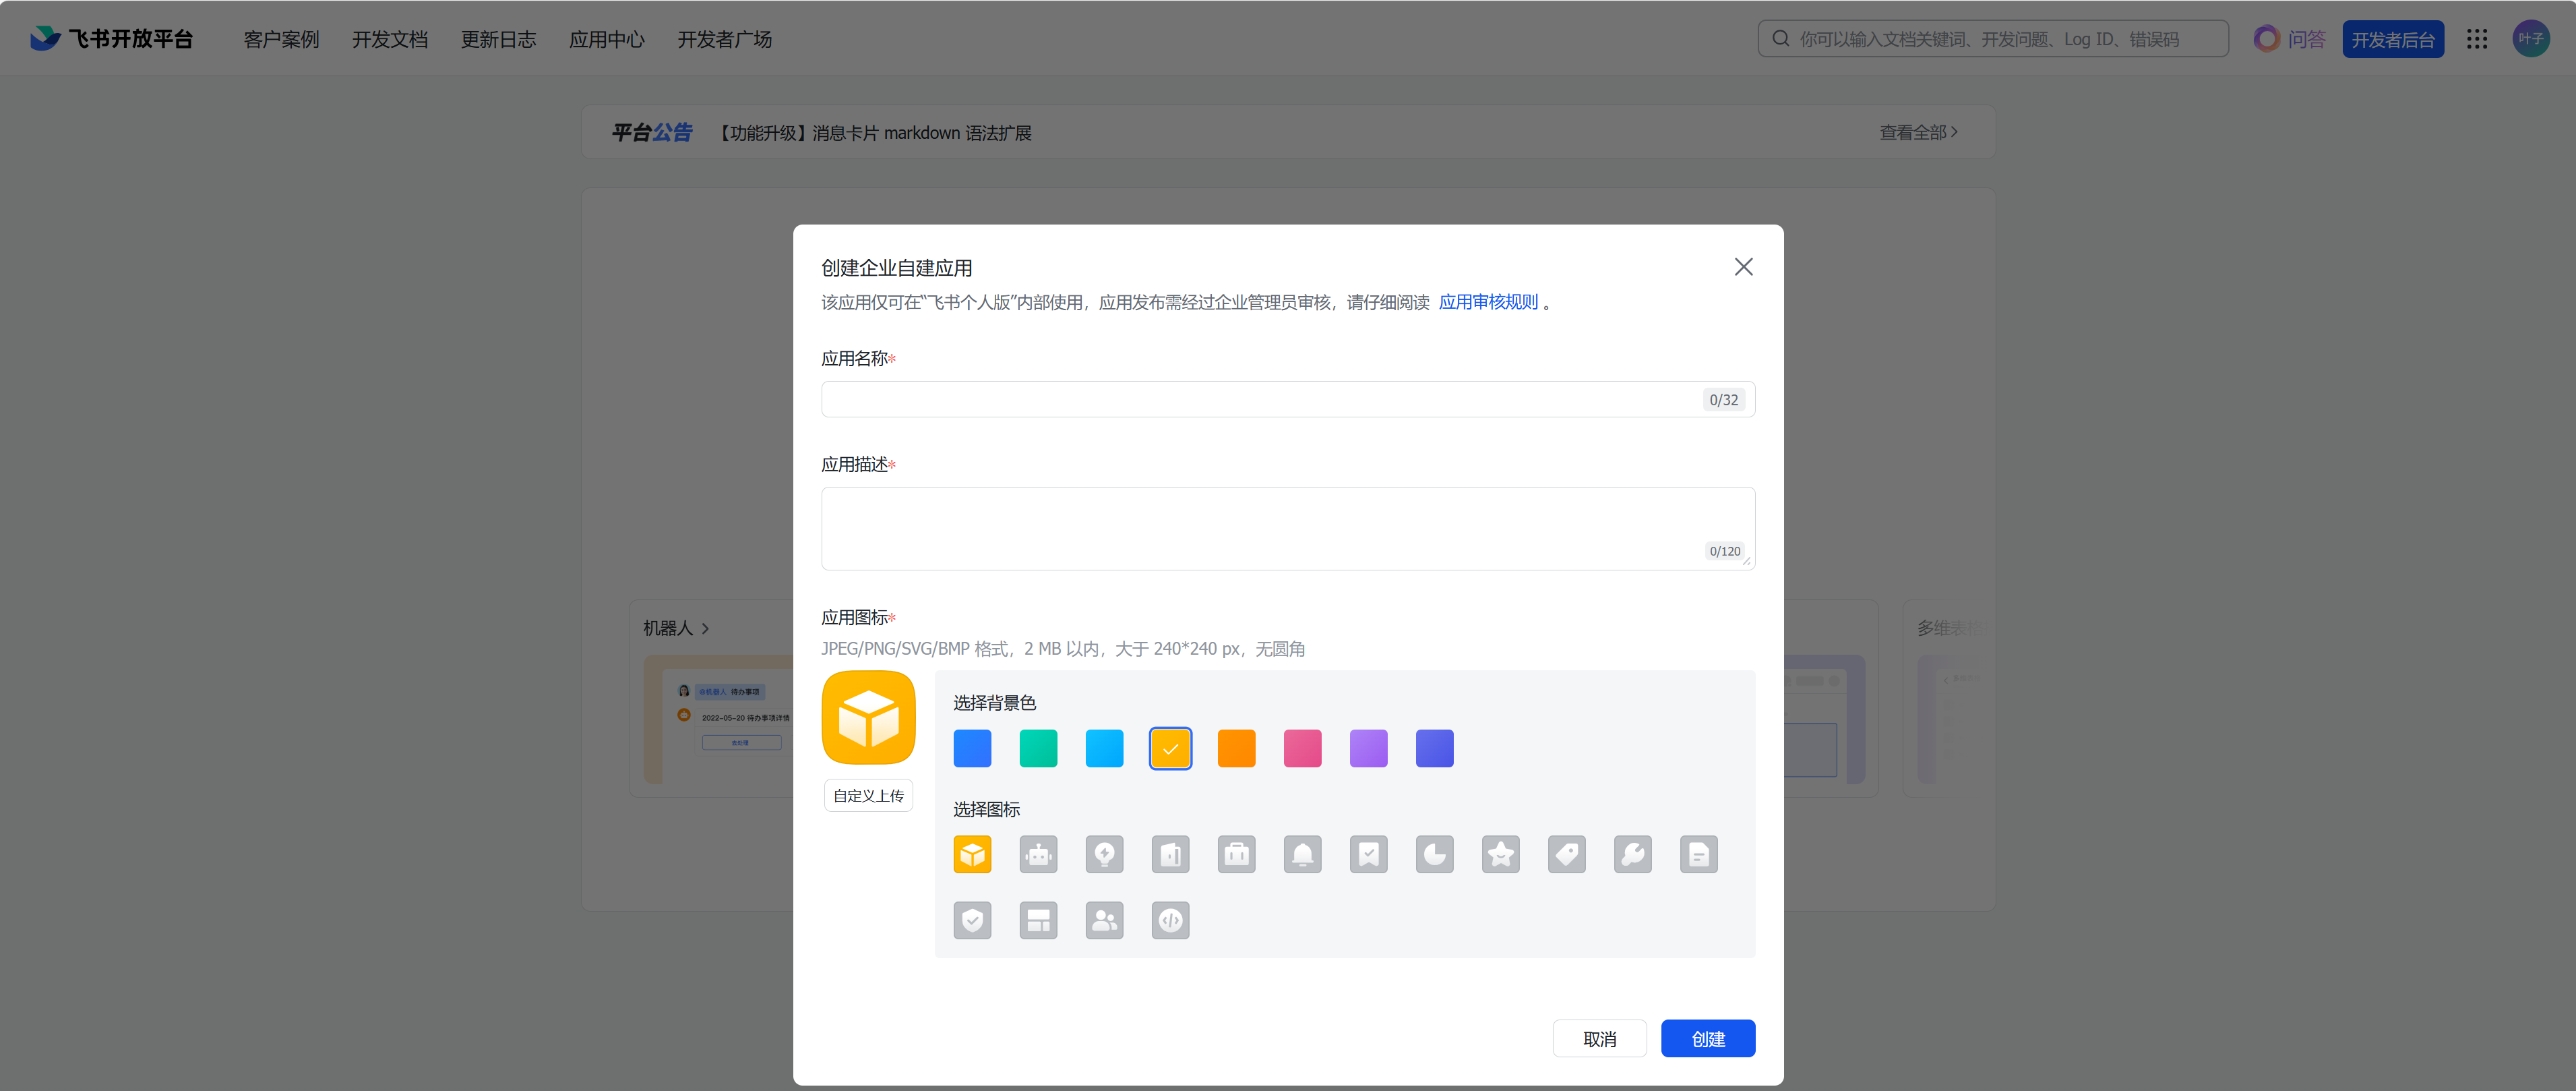Select the pie chart app icon
The width and height of the screenshot is (2576, 1091).
pos(1434,855)
